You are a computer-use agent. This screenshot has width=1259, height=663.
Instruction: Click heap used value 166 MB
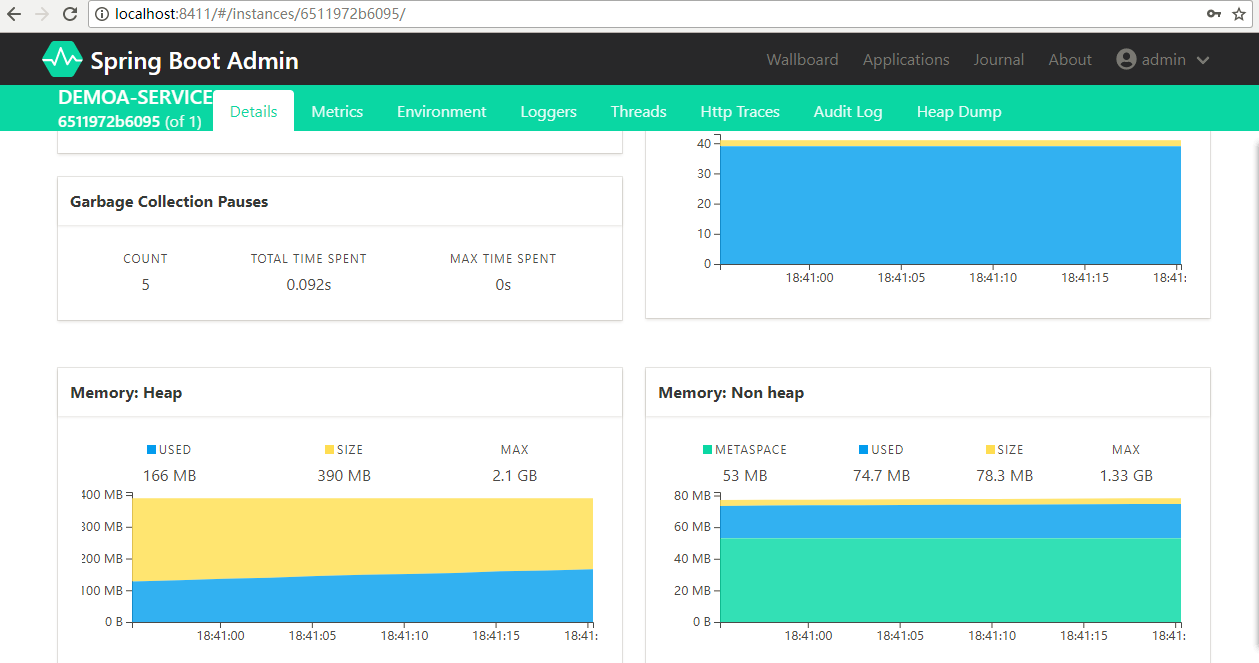(170, 476)
